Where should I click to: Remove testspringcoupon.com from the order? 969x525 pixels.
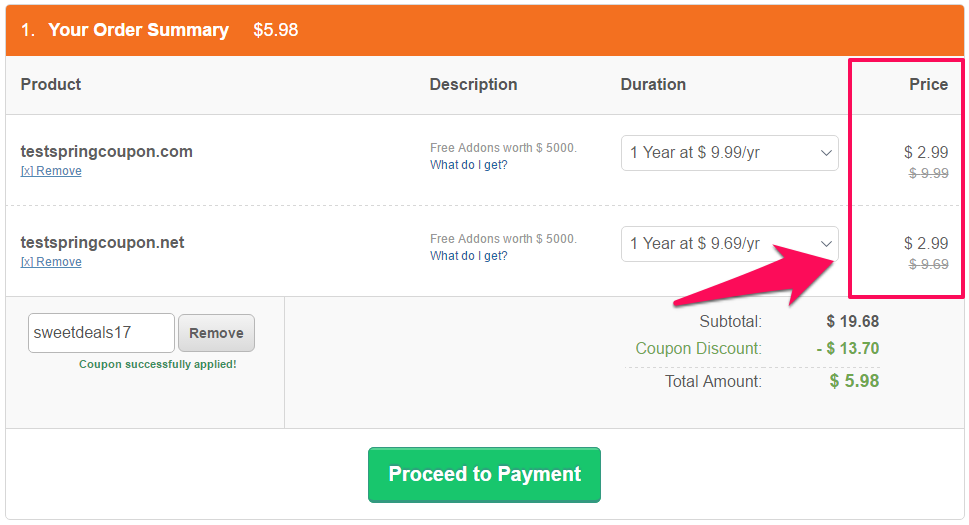(51, 171)
